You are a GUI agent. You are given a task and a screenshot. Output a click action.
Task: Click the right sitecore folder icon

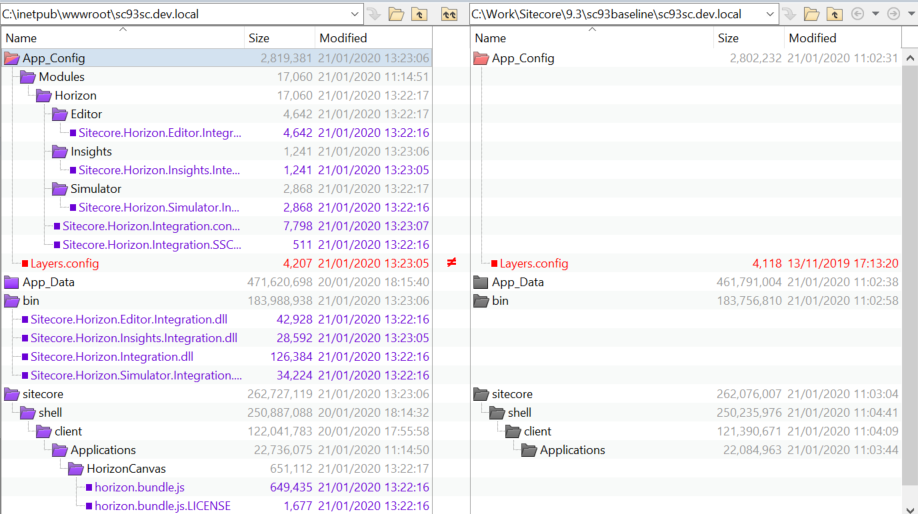pos(481,394)
